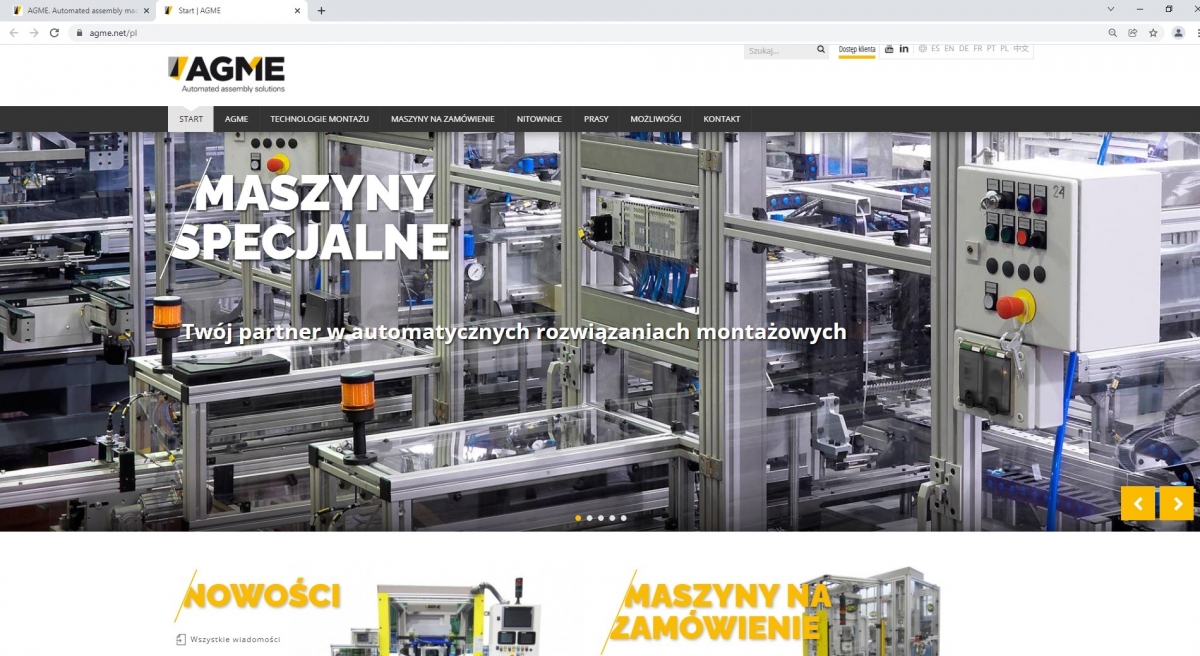The image size is (1200, 656).
Task: Open MASZYNY NA ZAMÓWIENIE menu
Action: click(x=443, y=119)
